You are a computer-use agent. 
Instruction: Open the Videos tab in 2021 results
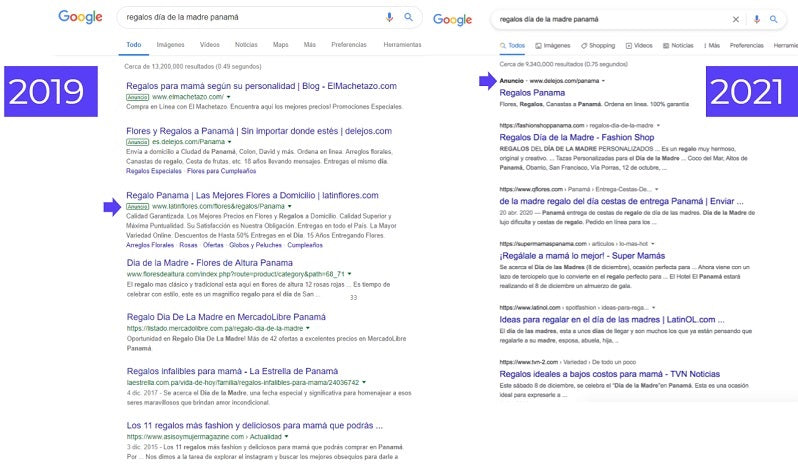pyautogui.click(x=639, y=46)
